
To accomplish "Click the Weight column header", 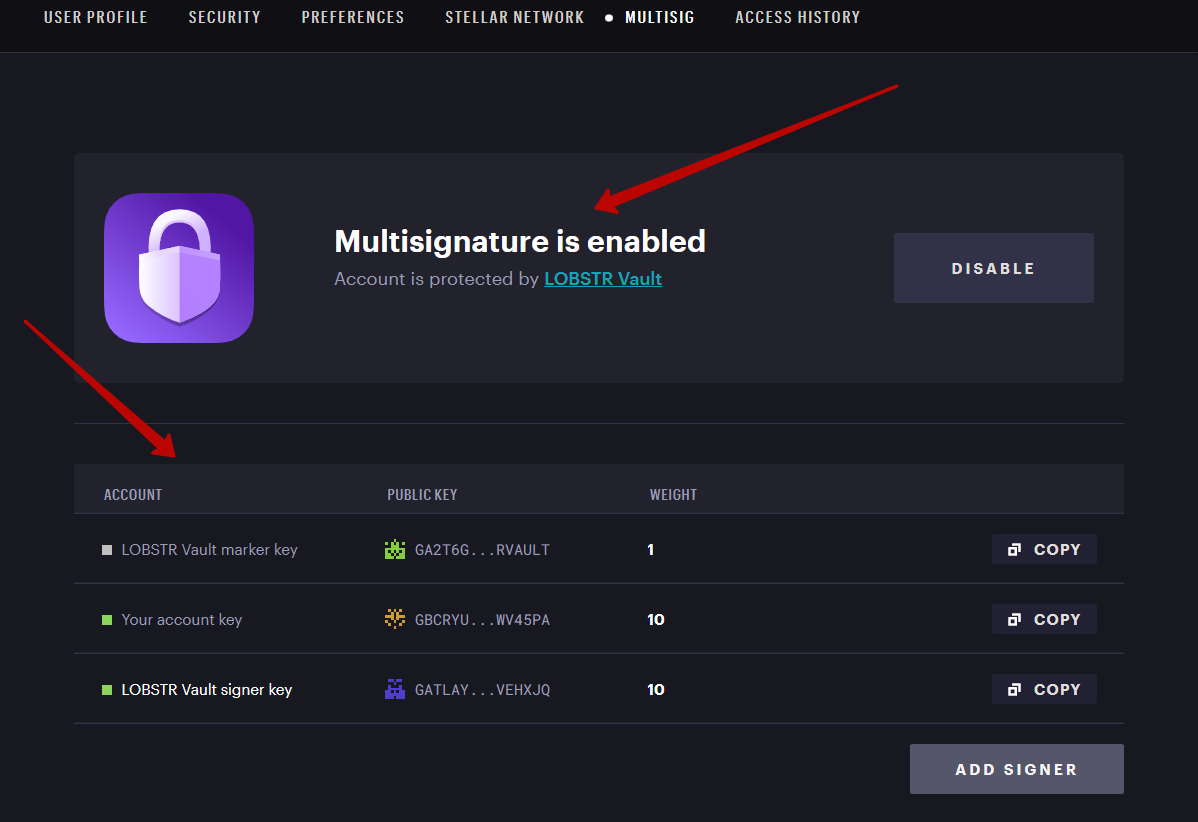I will (673, 494).
